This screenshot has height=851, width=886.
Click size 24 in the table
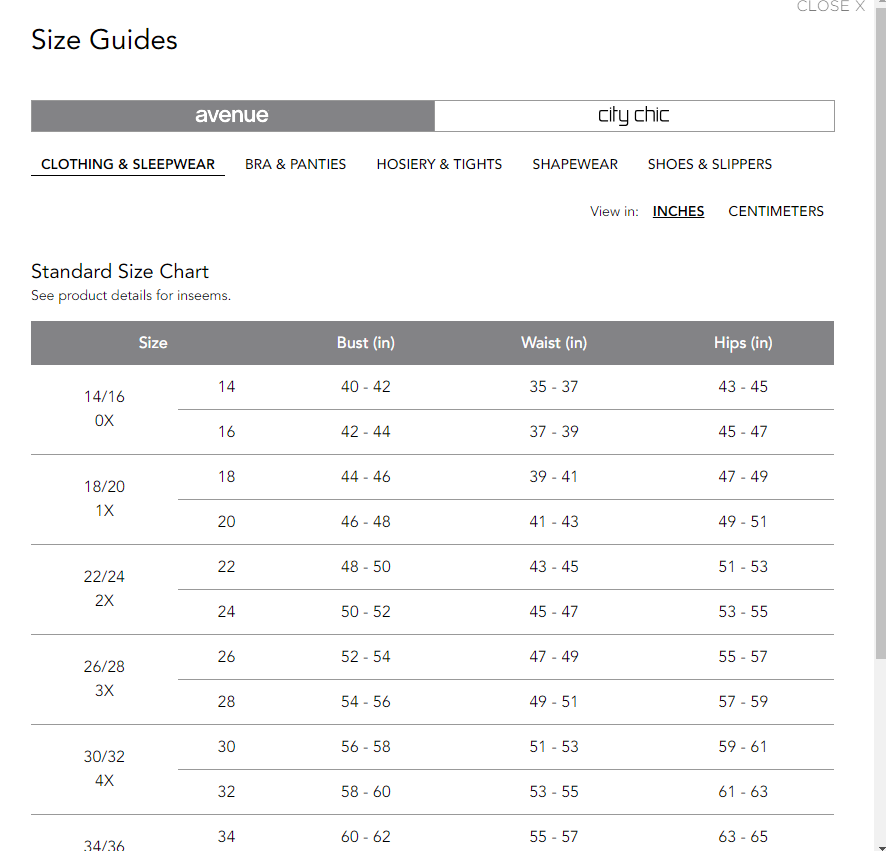(227, 612)
